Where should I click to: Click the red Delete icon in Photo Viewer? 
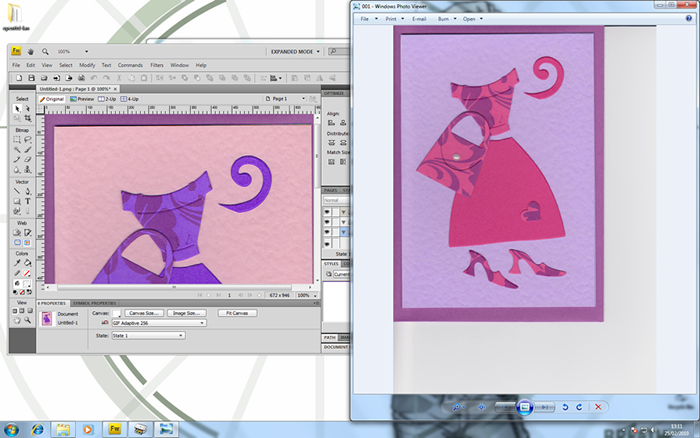click(x=598, y=407)
